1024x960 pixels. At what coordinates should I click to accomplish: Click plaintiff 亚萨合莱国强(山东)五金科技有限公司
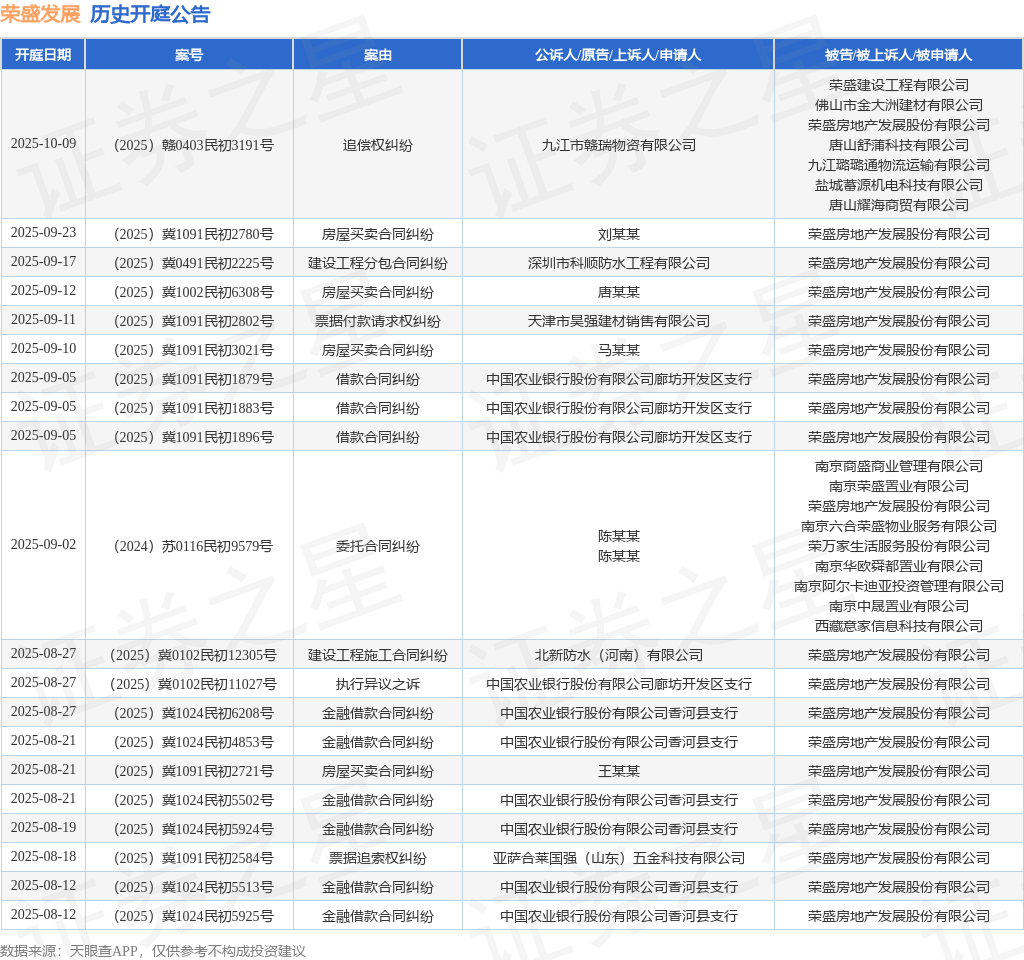pos(618,858)
